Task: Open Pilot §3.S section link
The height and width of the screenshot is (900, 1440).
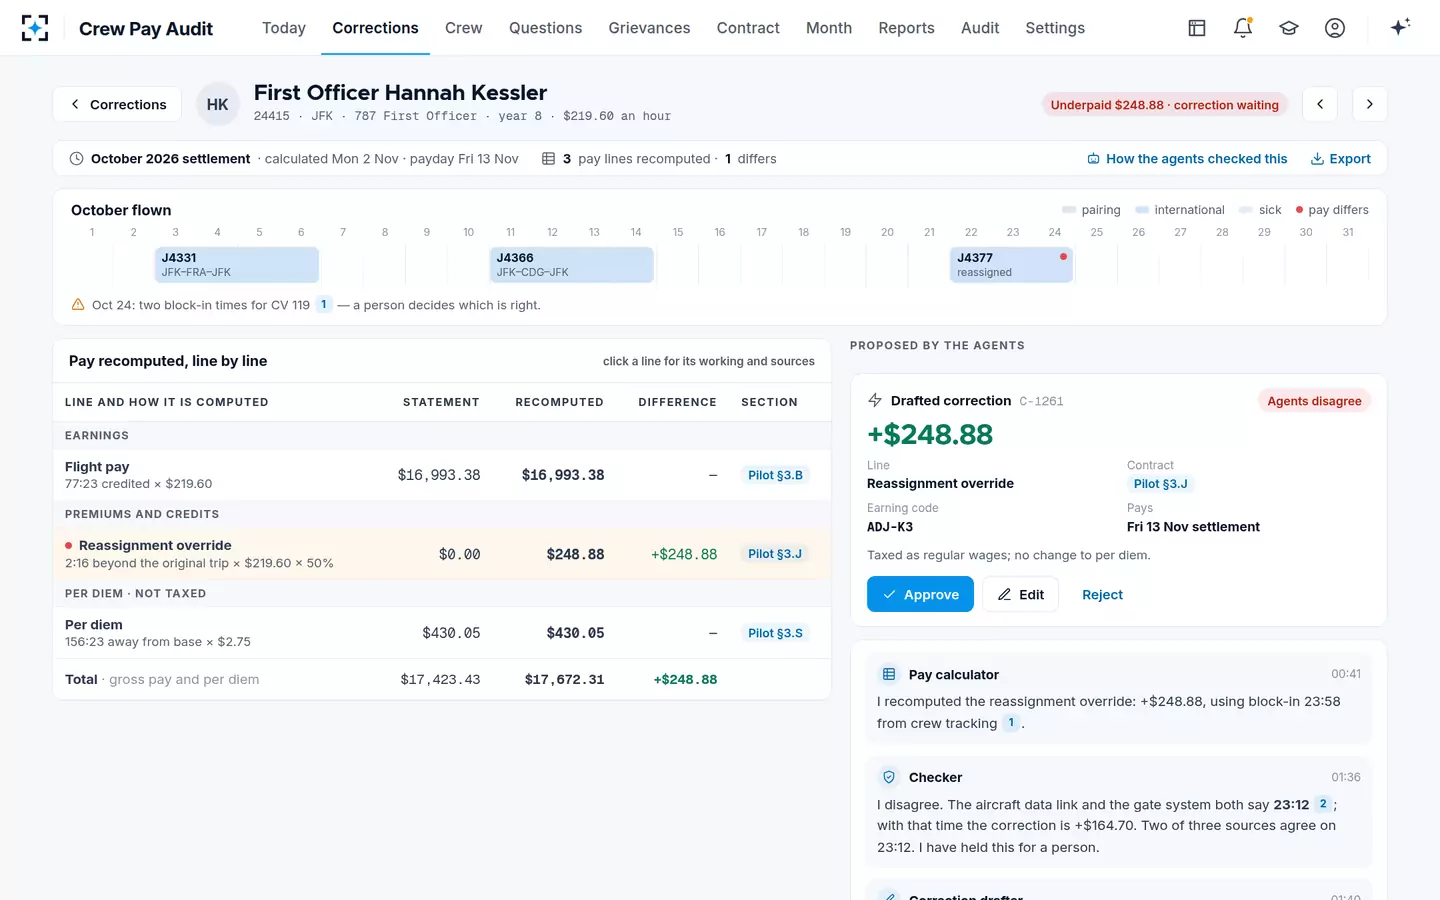Action: pos(775,633)
